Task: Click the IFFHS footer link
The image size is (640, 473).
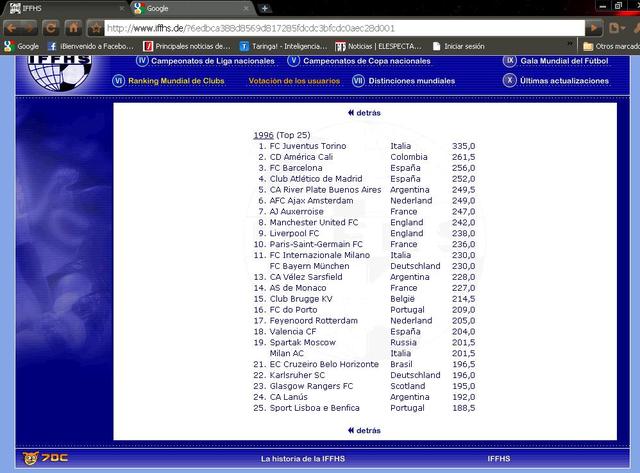Action: pos(499,459)
